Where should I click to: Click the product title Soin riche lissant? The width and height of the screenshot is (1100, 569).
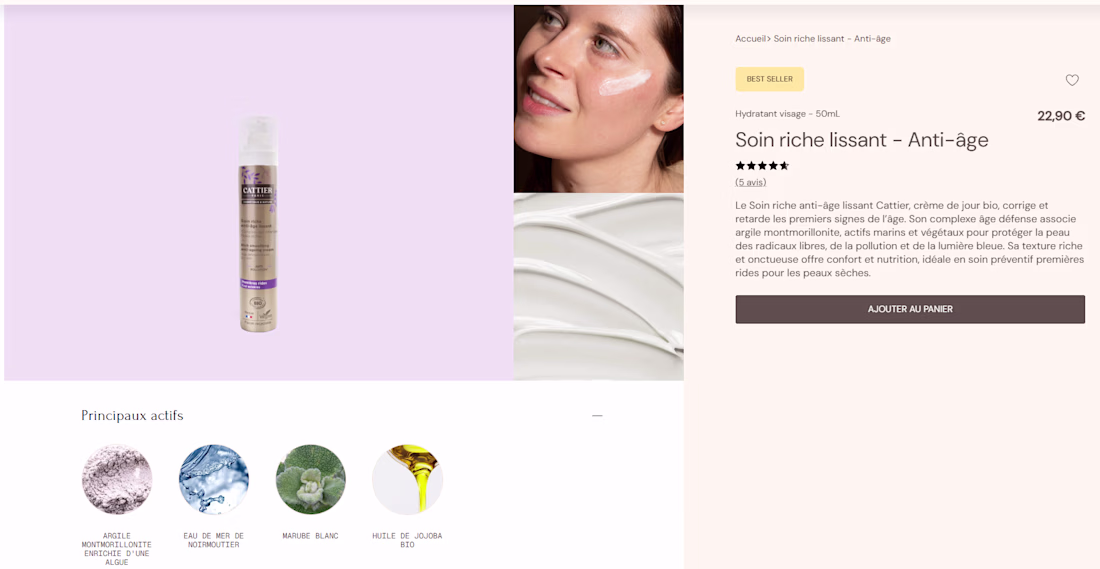pos(861,140)
